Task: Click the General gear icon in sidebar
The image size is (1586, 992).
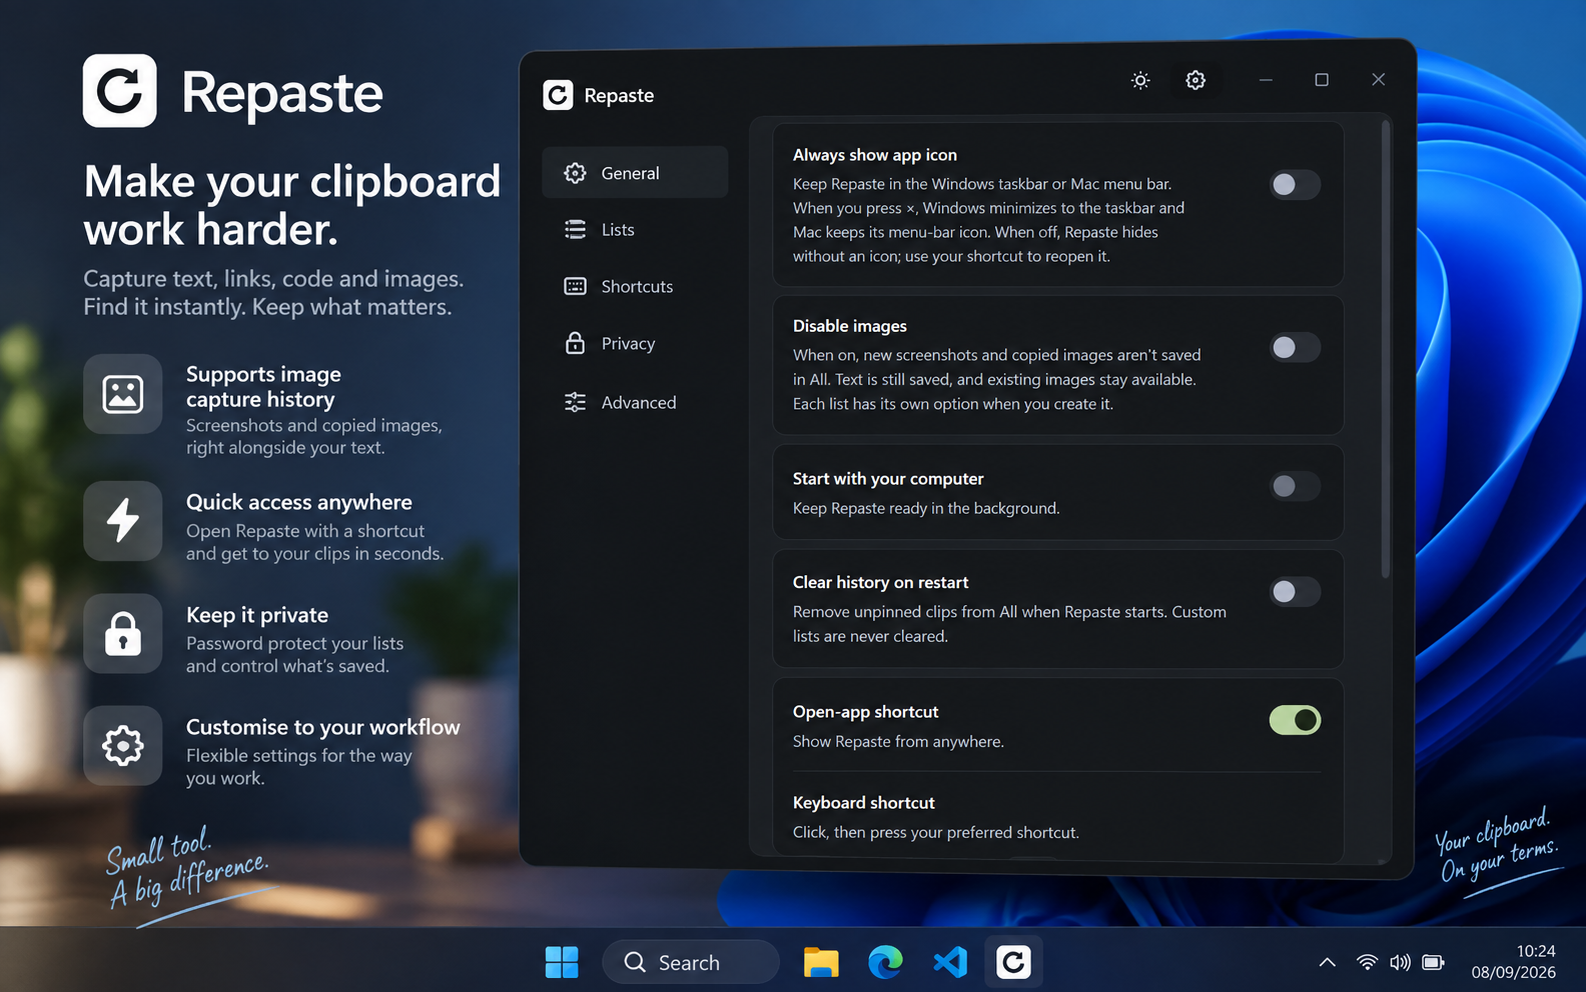Action: 575,173
